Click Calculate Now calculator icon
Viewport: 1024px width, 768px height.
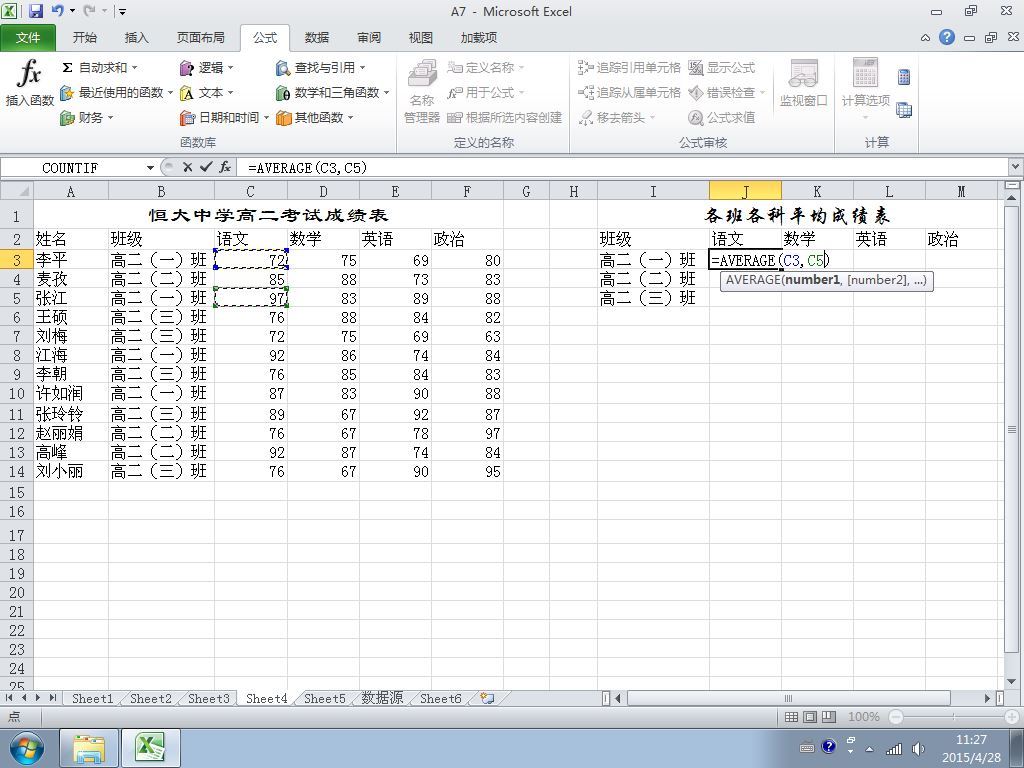[904, 77]
